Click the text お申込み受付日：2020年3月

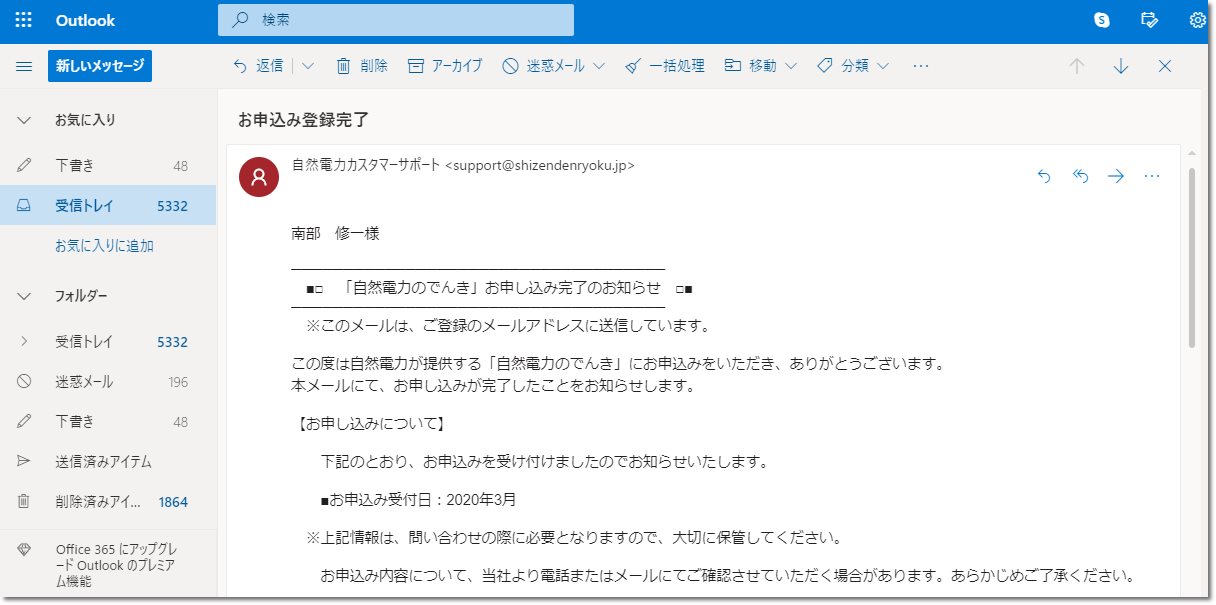click(422, 500)
